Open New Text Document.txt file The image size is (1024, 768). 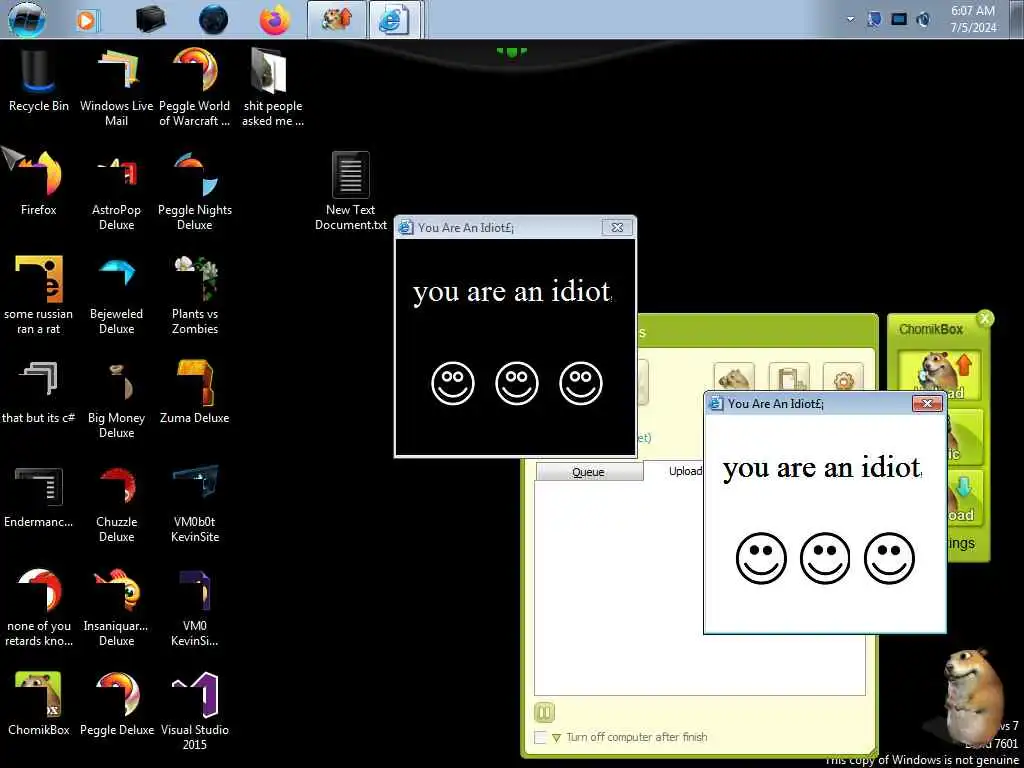point(351,193)
